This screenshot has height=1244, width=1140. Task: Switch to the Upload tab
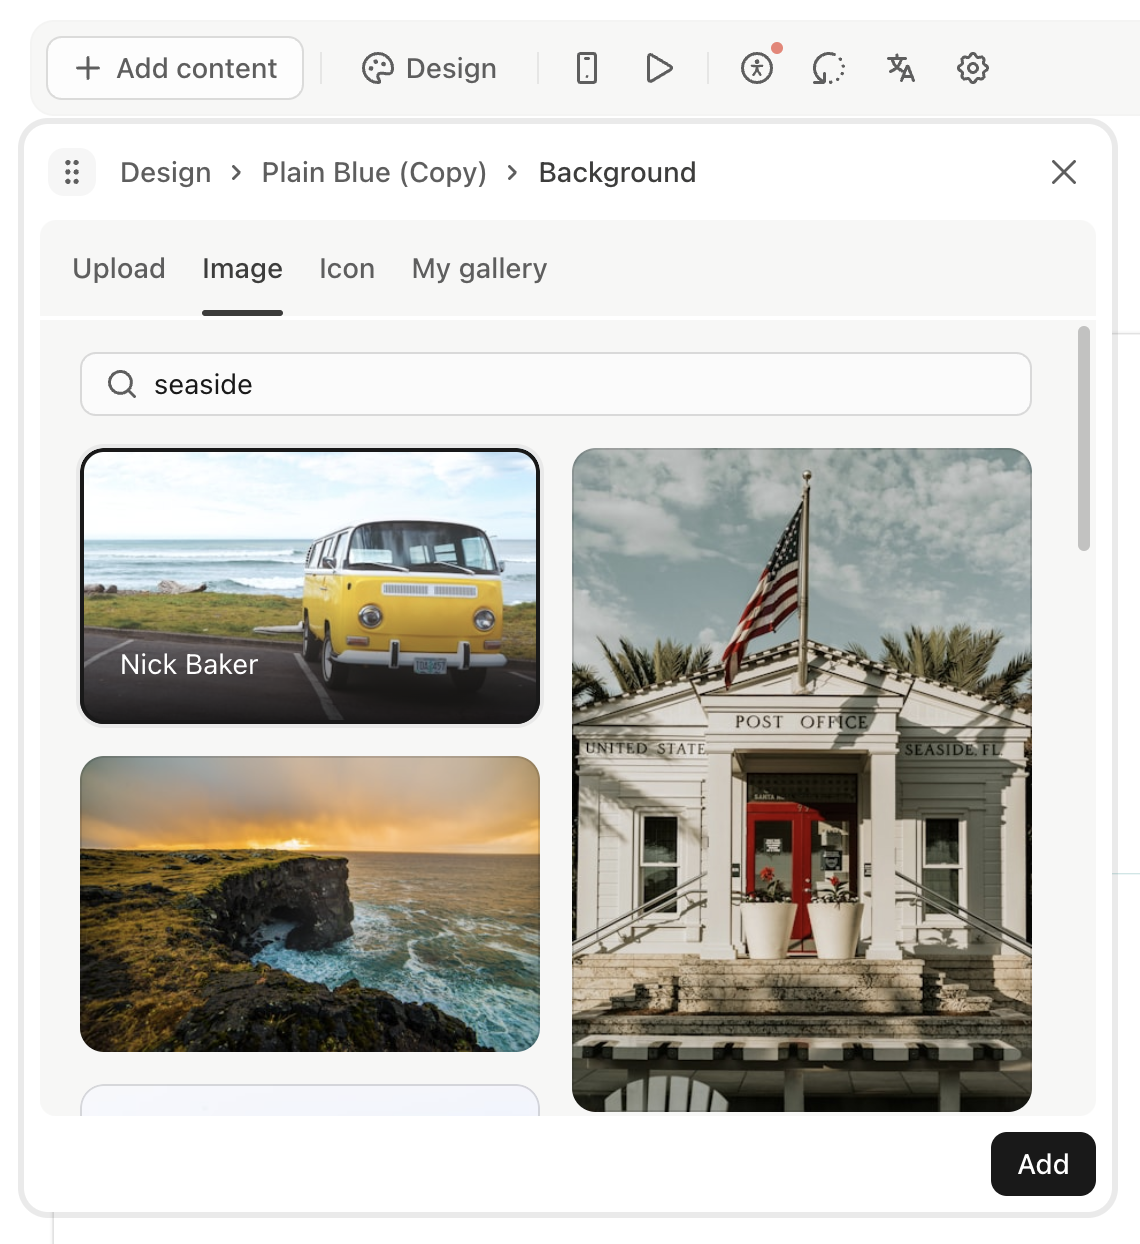(x=119, y=268)
